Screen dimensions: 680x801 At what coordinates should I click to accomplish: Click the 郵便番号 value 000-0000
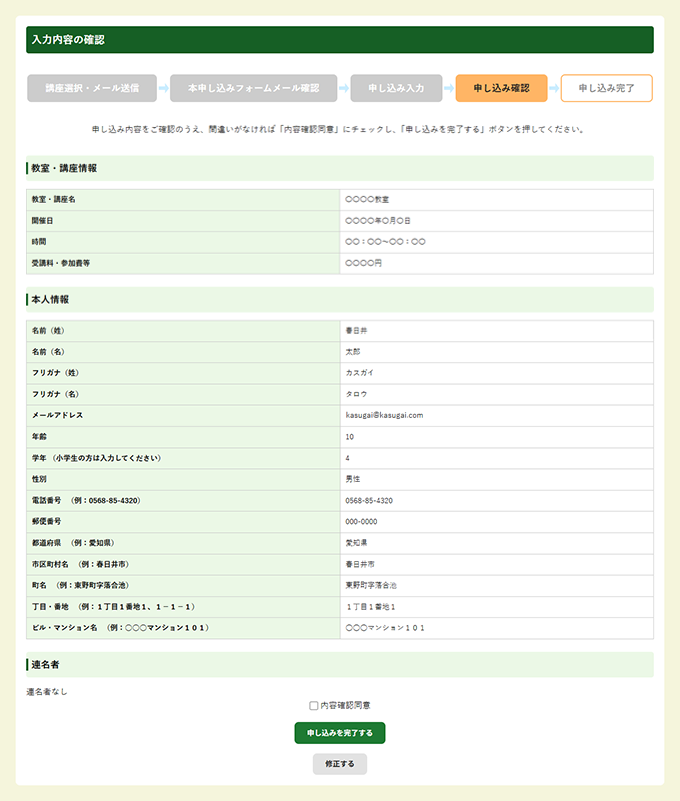(x=361, y=521)
